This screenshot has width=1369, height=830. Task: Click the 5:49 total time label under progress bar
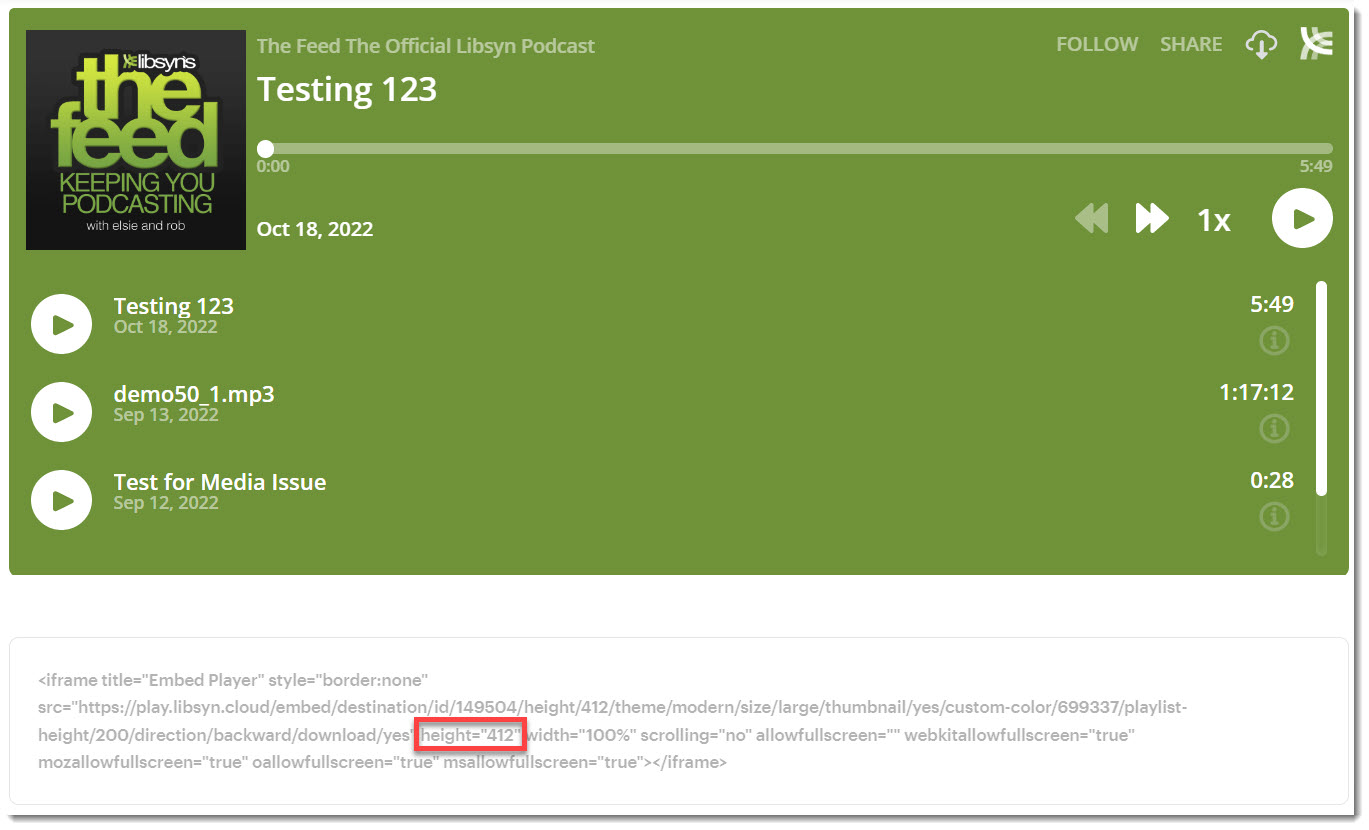coord(1316,167)
